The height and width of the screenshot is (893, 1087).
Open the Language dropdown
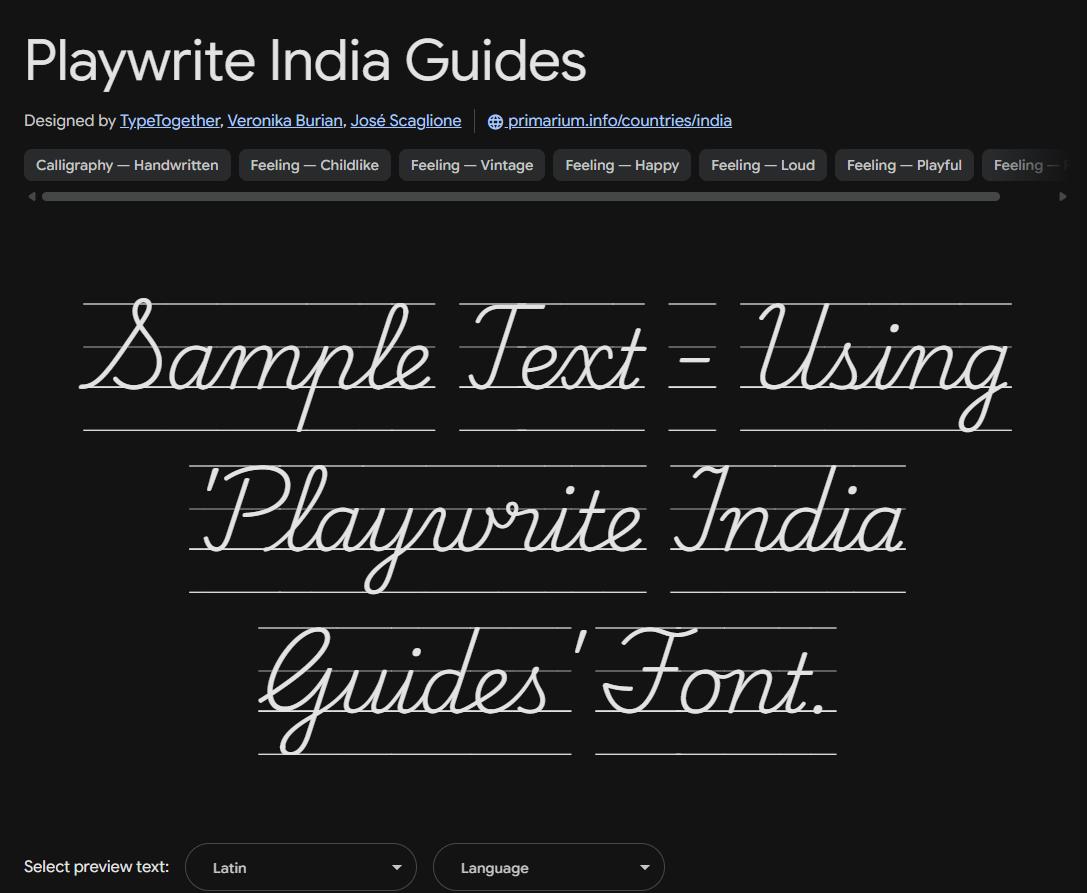tap(548, 867)
